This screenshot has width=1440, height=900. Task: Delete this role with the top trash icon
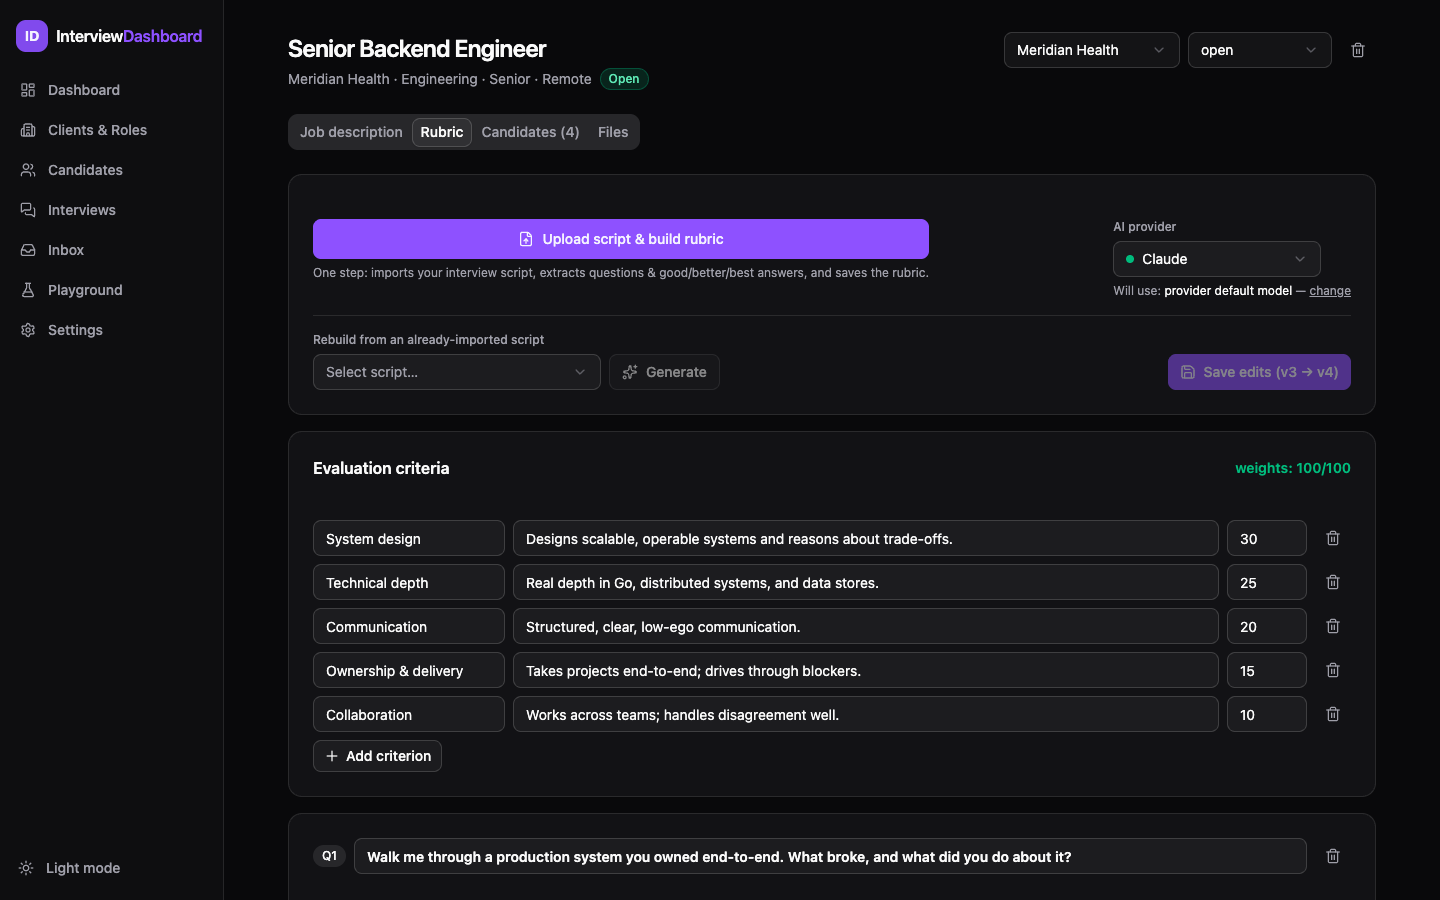tap(1358, 50)
